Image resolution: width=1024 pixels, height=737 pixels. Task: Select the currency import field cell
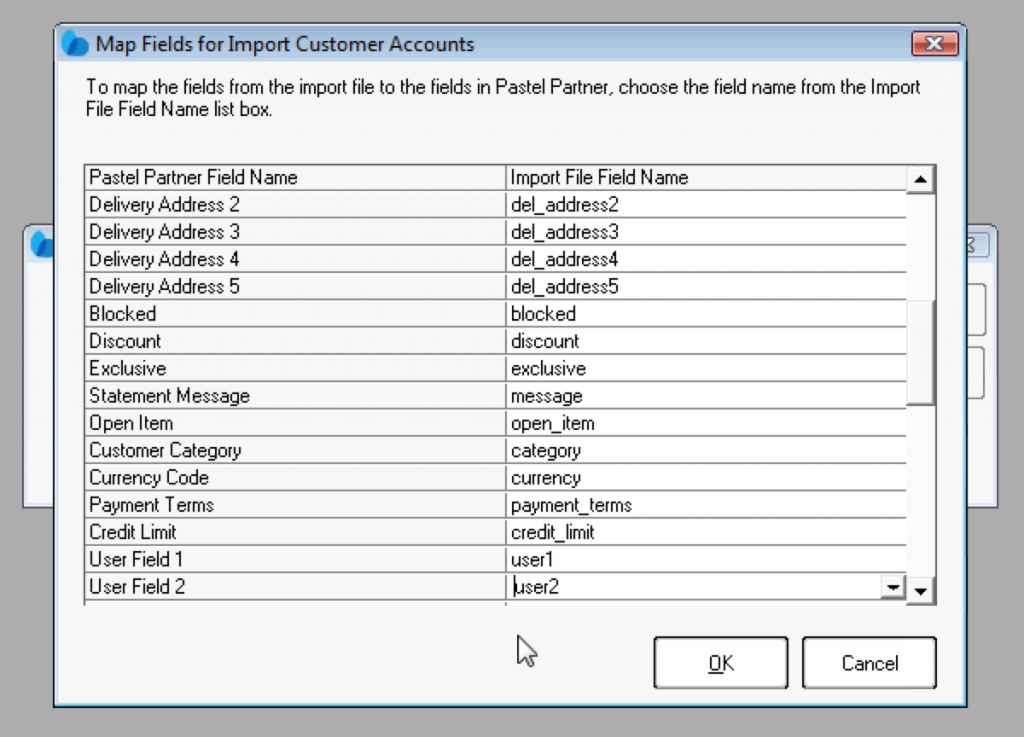tap(706, 478)
